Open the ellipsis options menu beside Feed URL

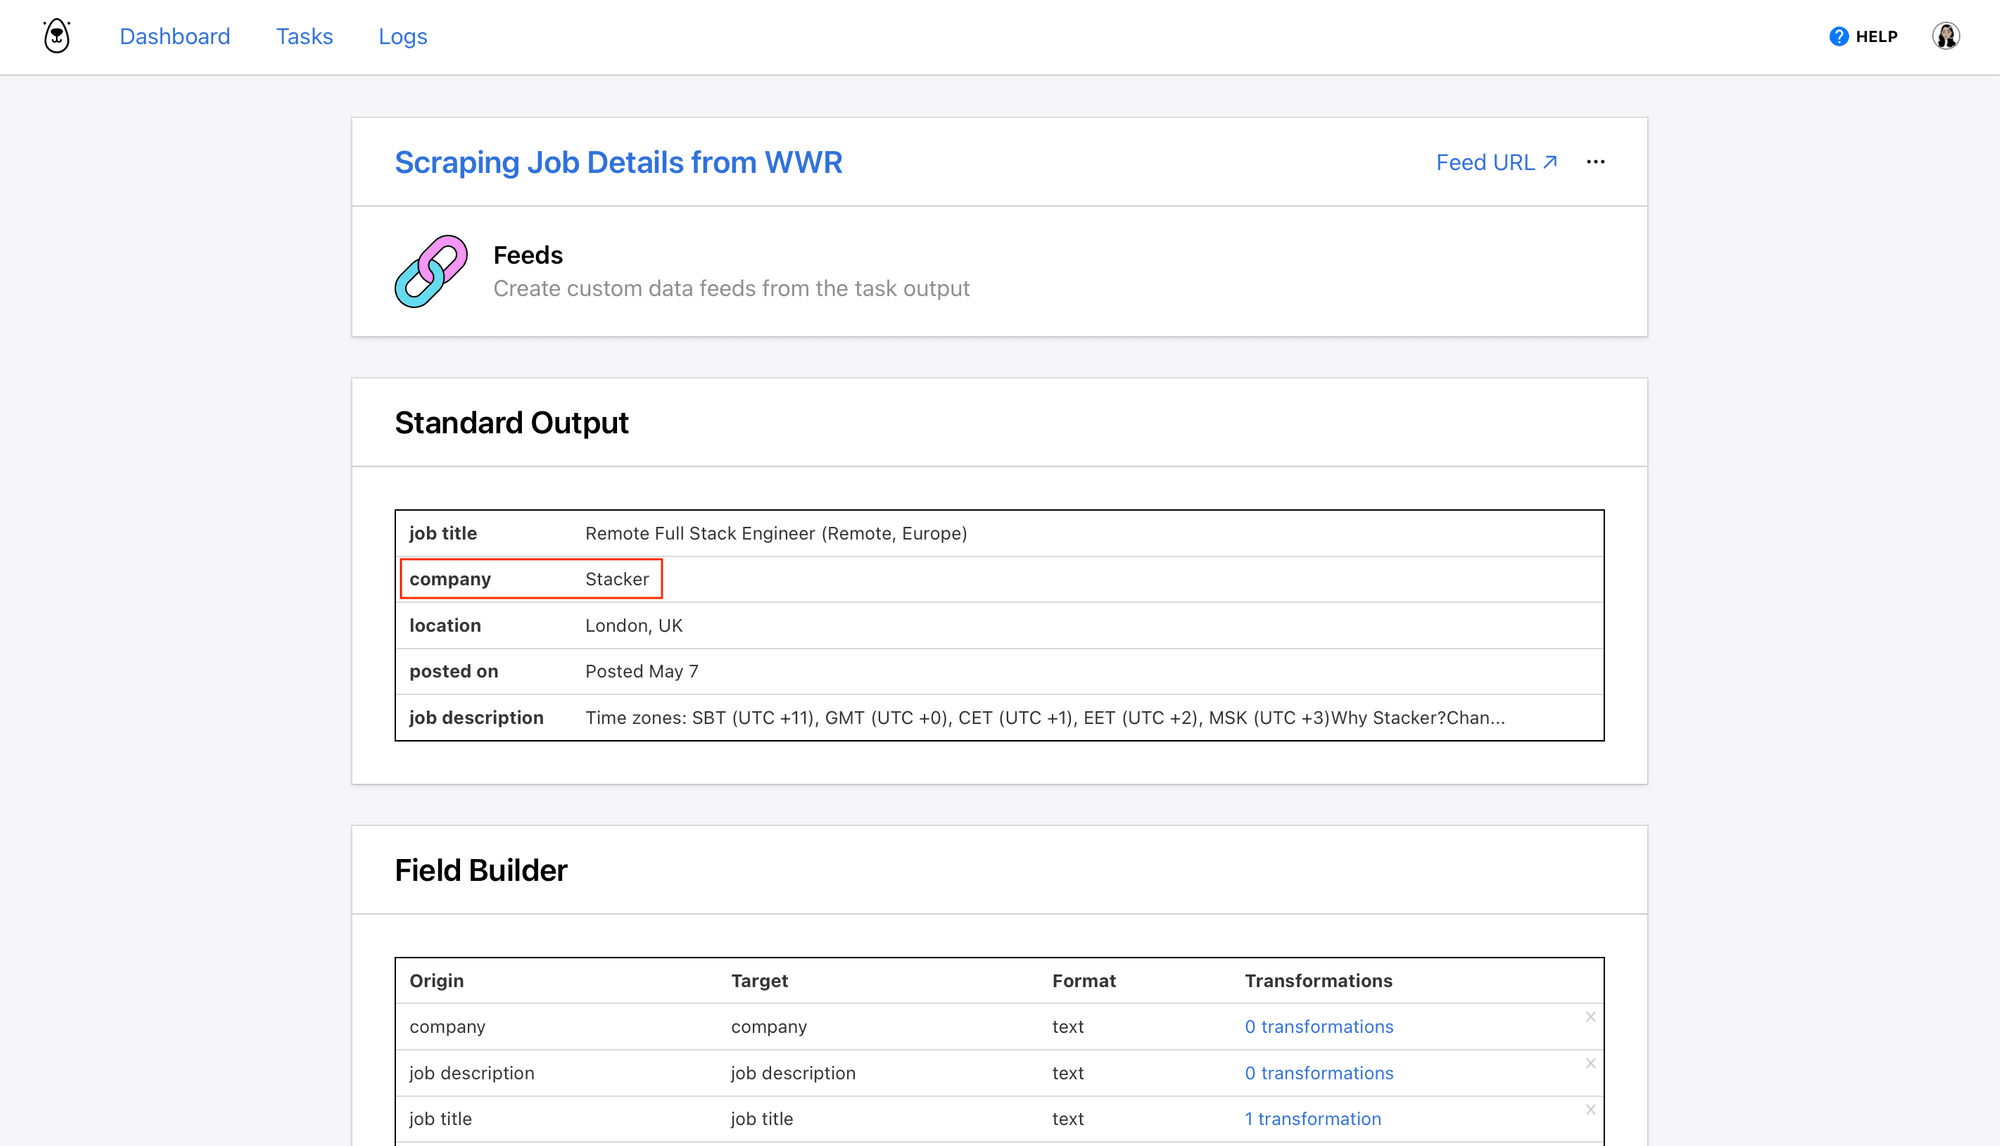coord(1596,162)
